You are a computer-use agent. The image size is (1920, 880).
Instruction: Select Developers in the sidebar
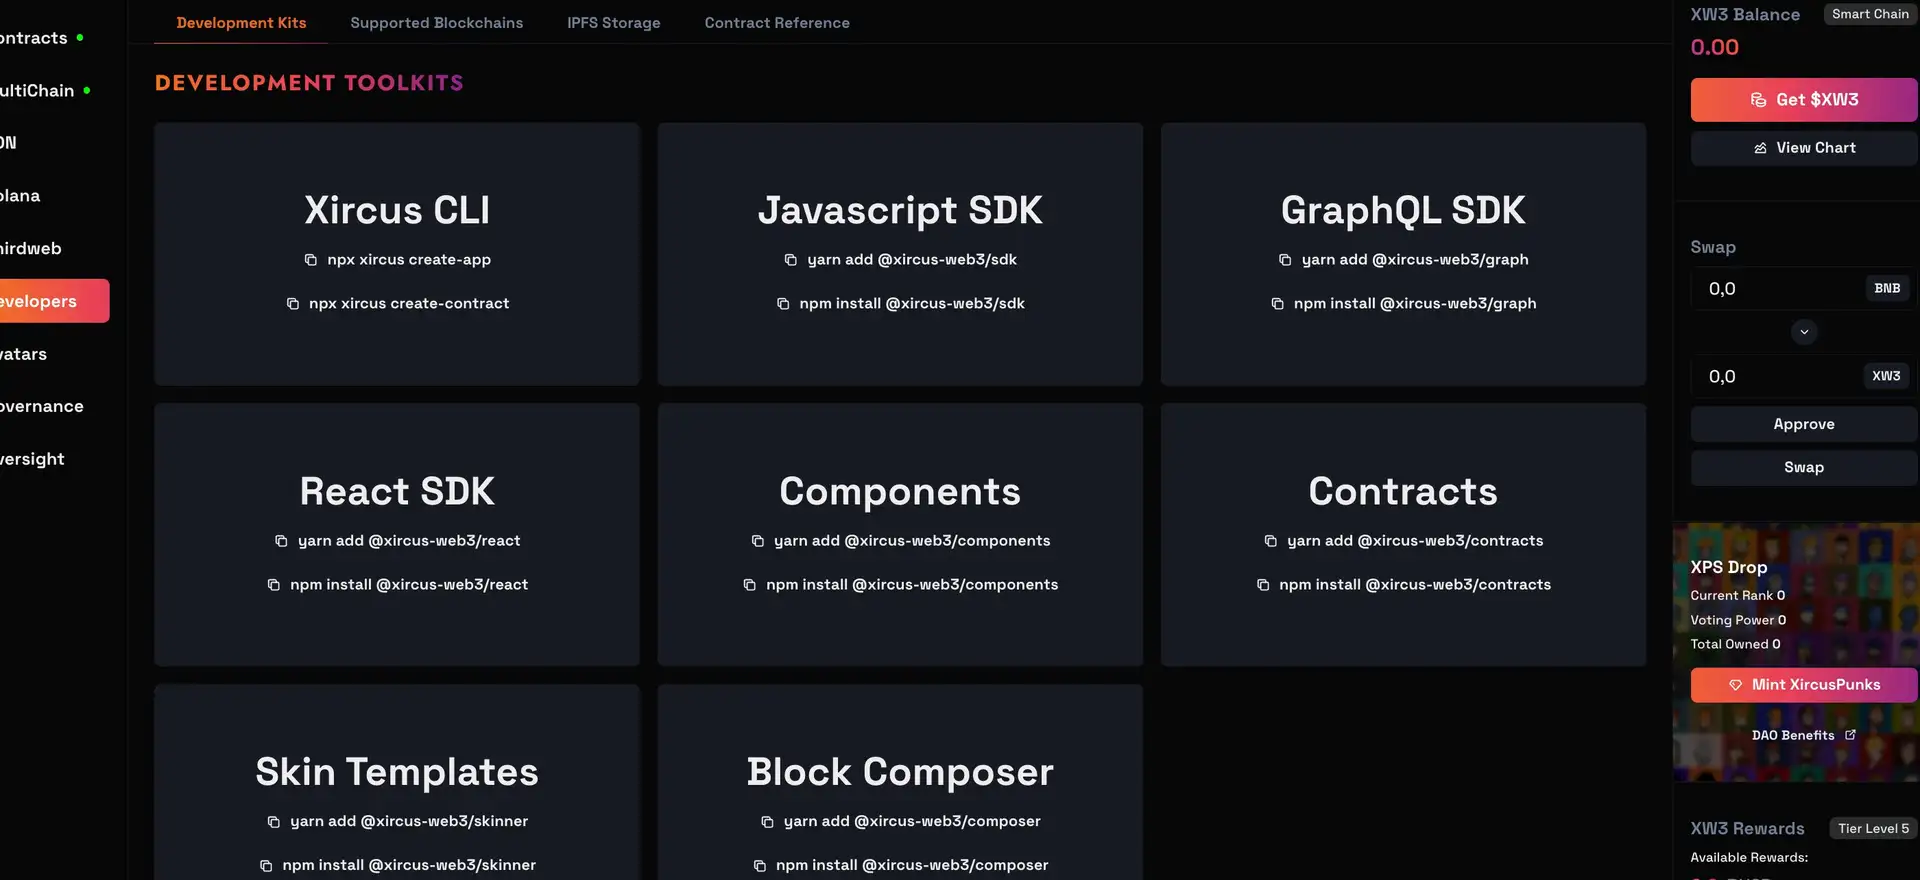54,301
